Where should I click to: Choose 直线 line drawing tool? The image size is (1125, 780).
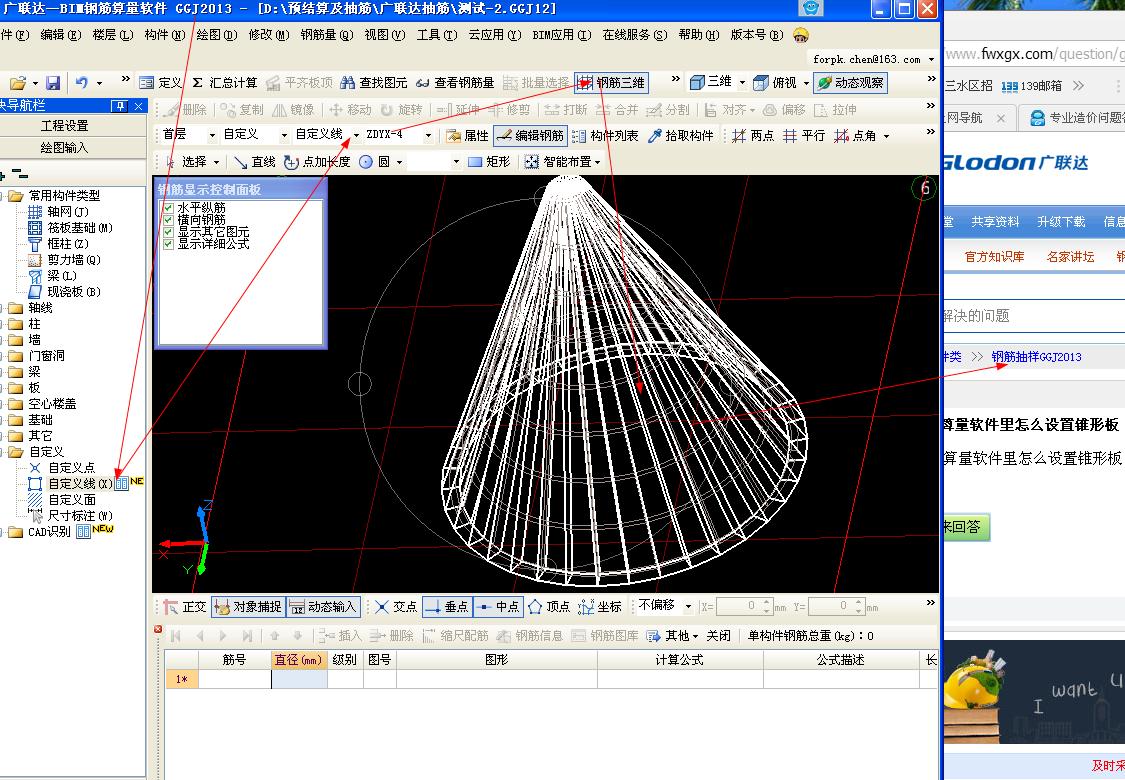click(x=255, y=162)
